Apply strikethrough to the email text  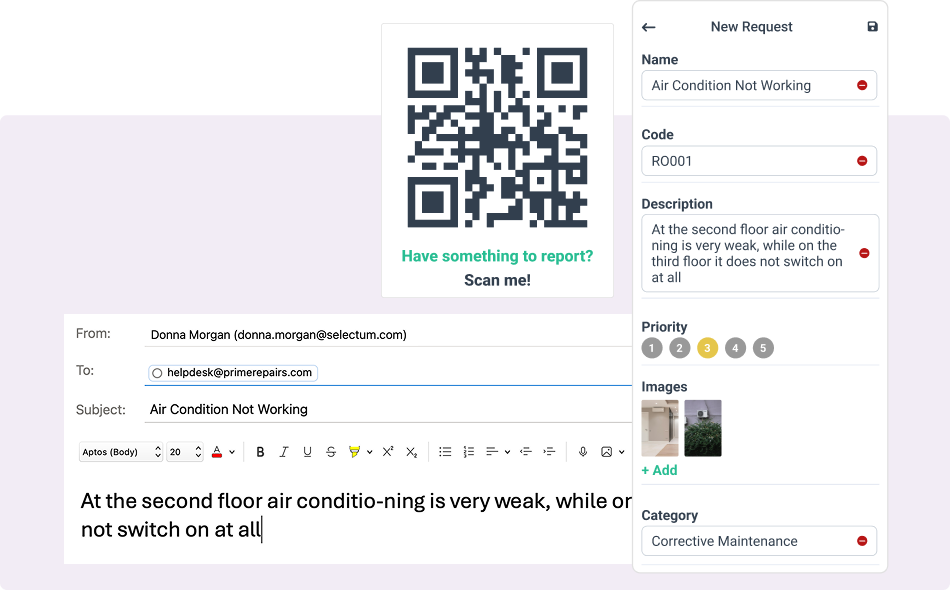(x=331, y=452)
